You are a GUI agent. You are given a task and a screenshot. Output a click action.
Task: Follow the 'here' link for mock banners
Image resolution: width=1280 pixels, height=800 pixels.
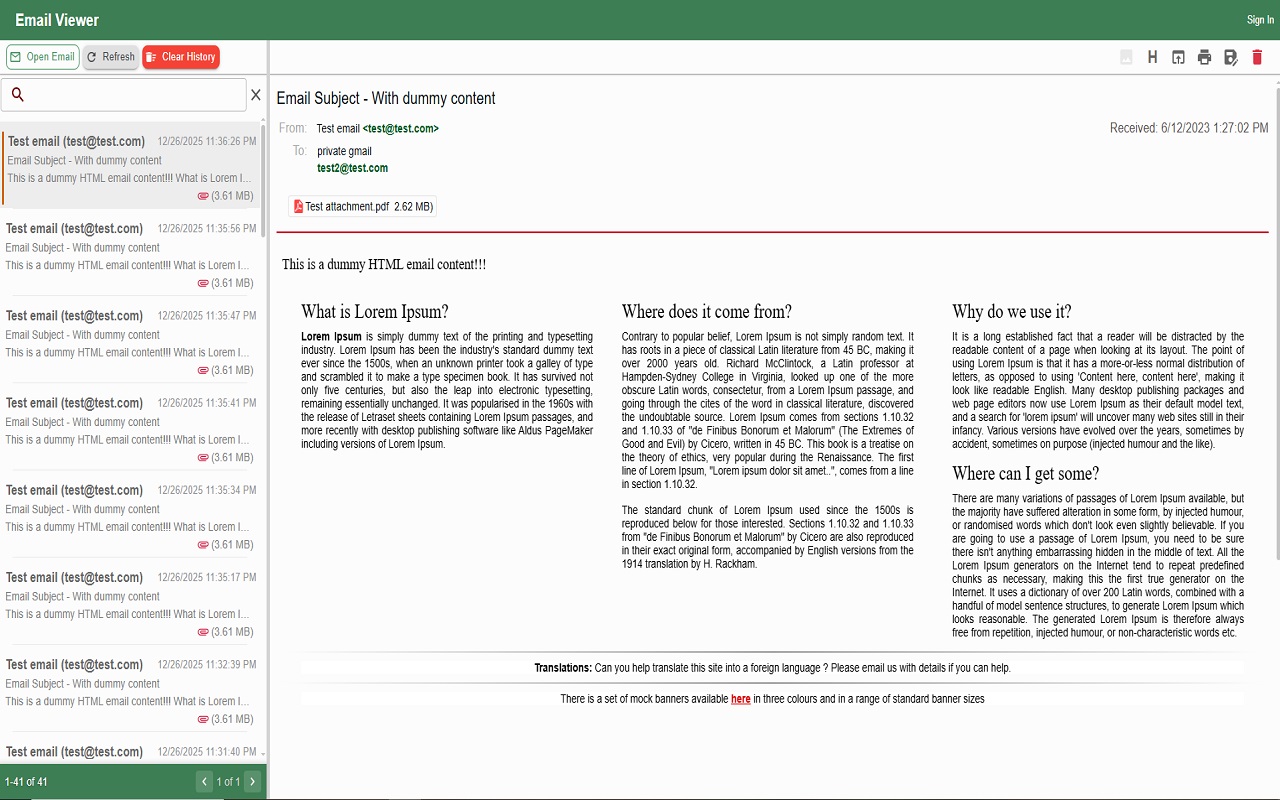(x=740, y=699)
